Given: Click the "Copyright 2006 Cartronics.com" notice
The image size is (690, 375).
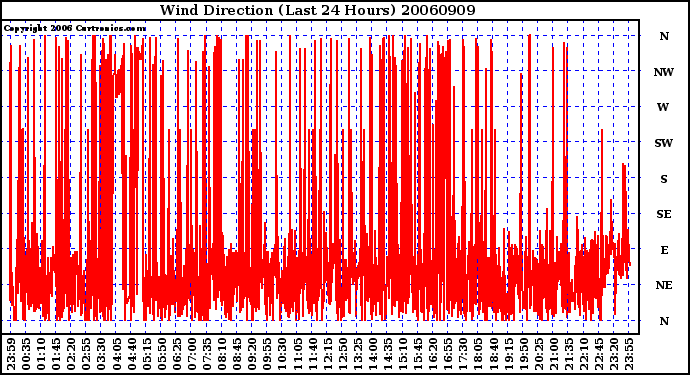Looking at the screenshot, I should tap(75, 29).
